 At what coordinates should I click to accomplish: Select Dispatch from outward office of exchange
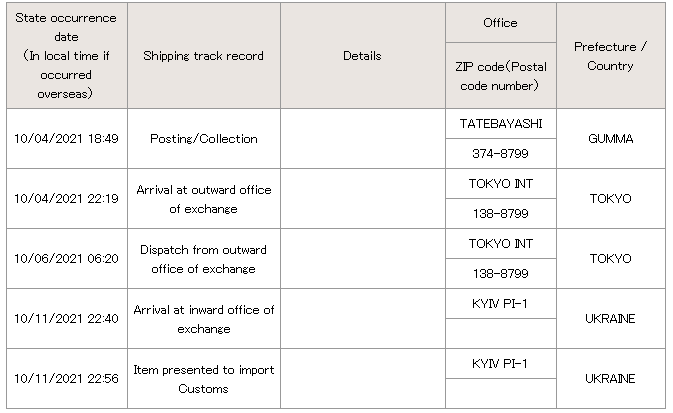tap(203, 258)
